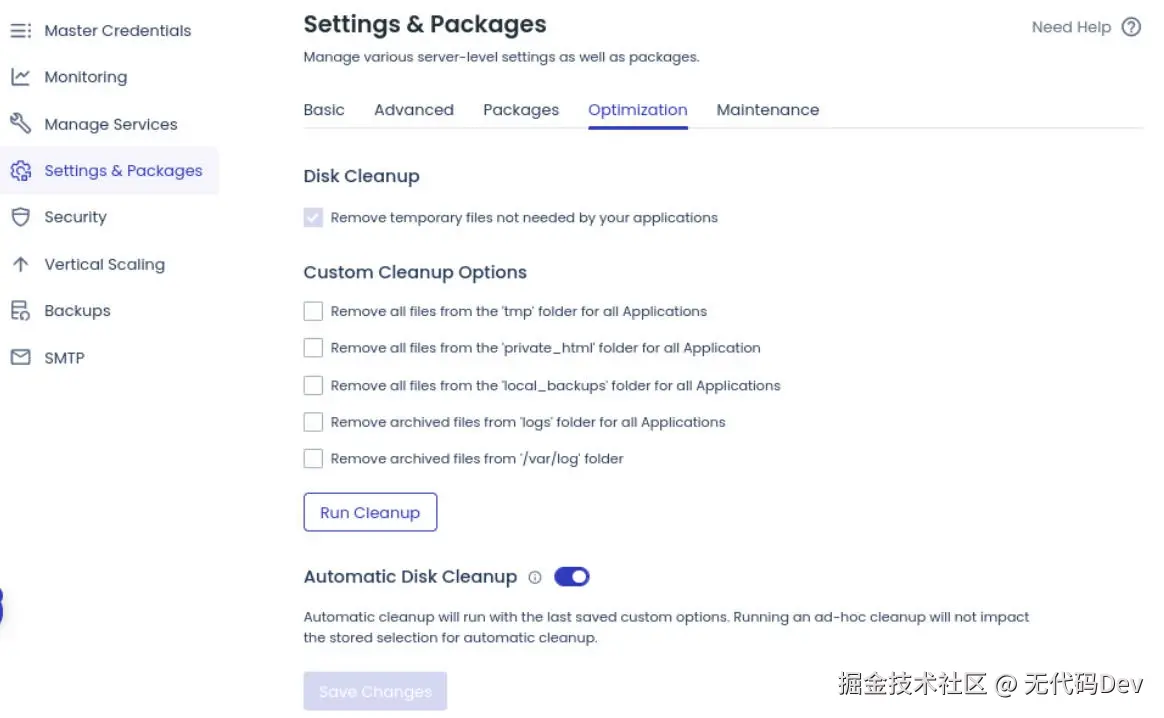Select the Monitoring chart icon
This screenshot has height=718, width=1164.
[x=21, y=77]
